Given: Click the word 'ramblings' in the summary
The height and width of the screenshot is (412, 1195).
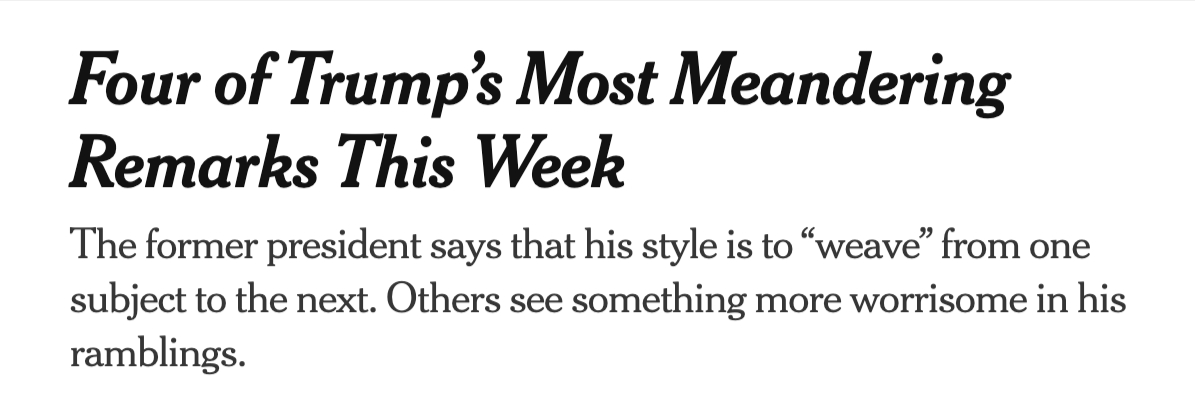Looking at the screenshot, I should 157,352.
